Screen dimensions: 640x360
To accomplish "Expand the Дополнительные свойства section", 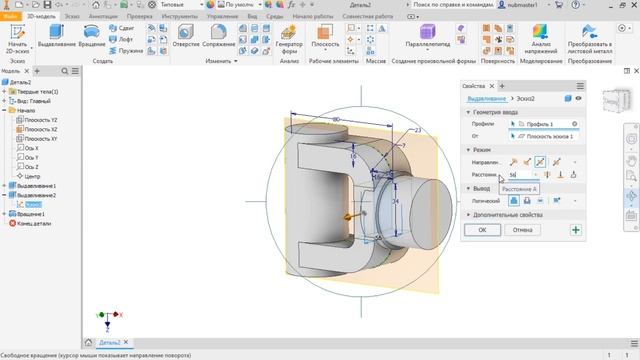I will pos(468,215).
